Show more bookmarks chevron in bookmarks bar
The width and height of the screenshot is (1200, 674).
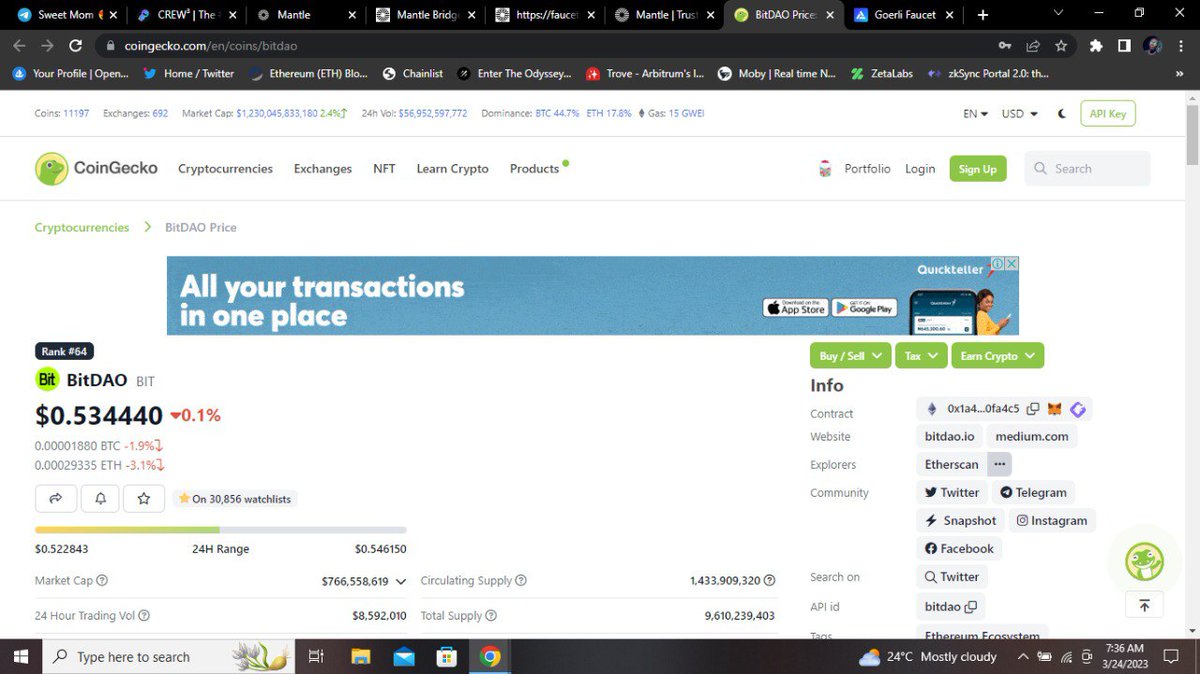coord(1179,74)
